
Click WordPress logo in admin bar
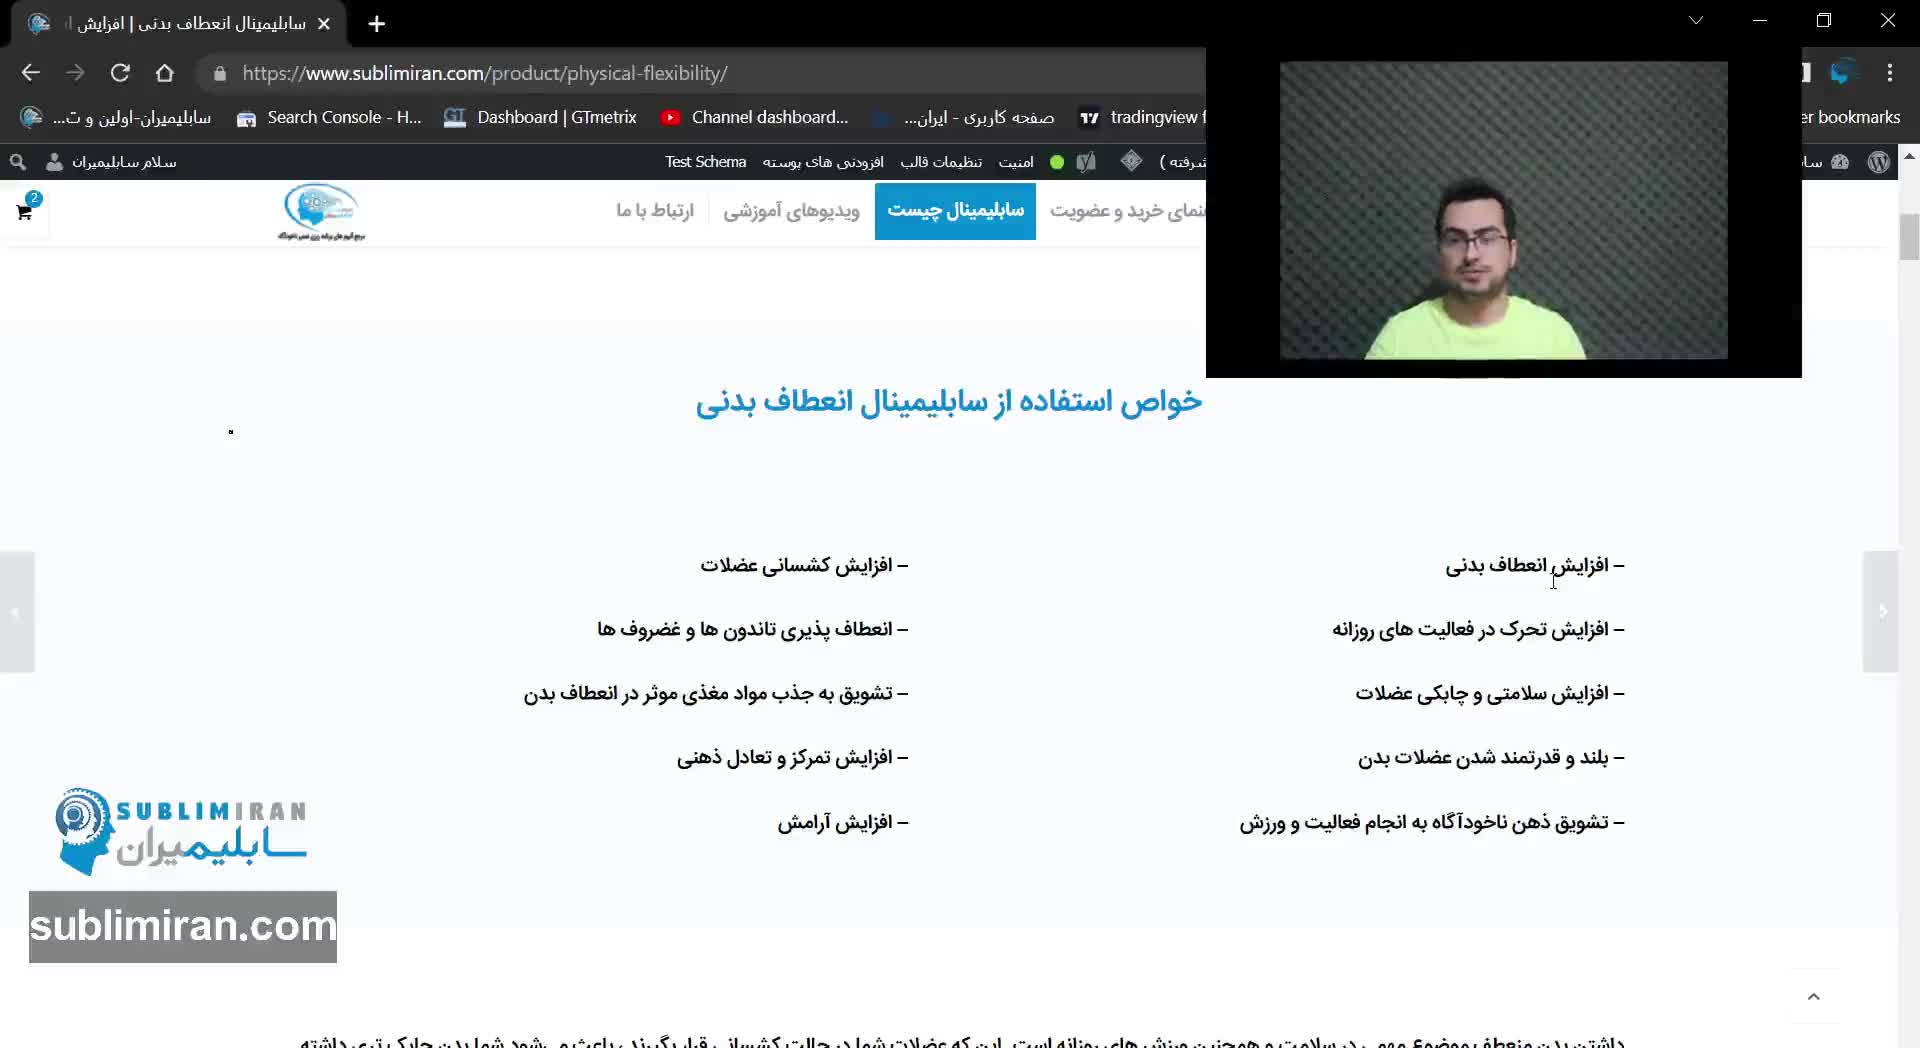[x=1878, y=162]
